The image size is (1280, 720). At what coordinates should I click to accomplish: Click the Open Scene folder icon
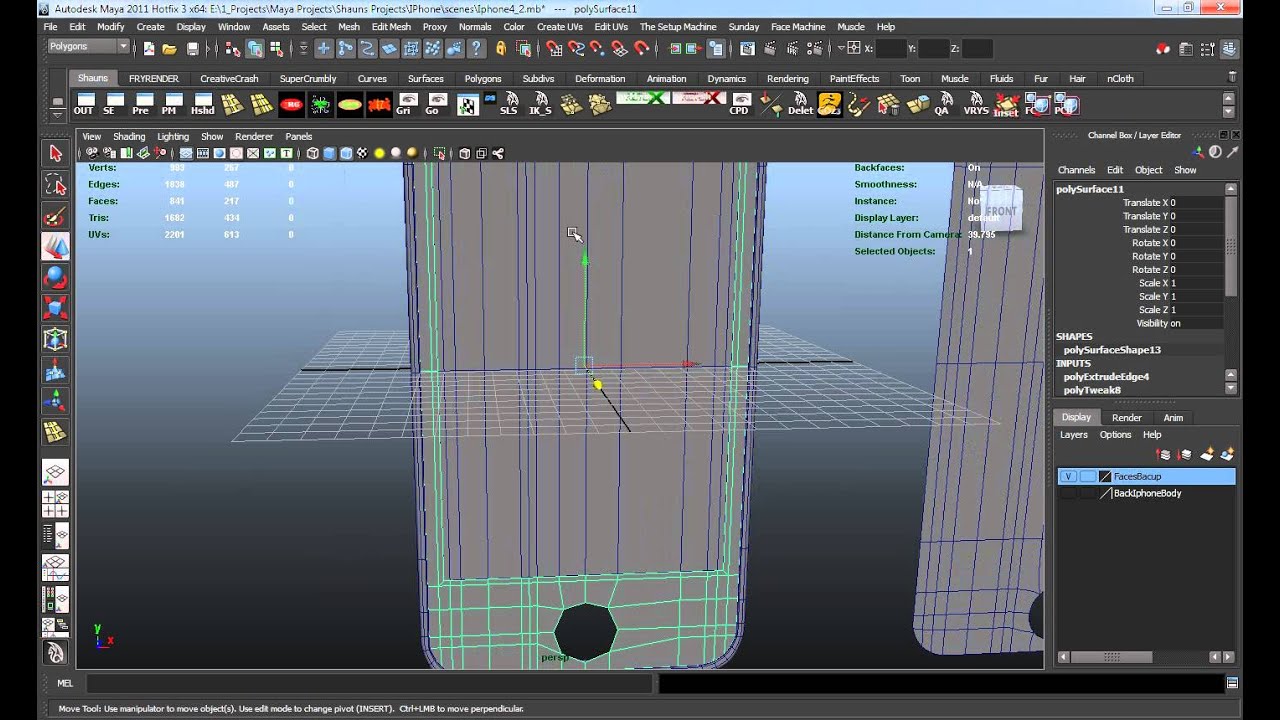click(170, 48)
